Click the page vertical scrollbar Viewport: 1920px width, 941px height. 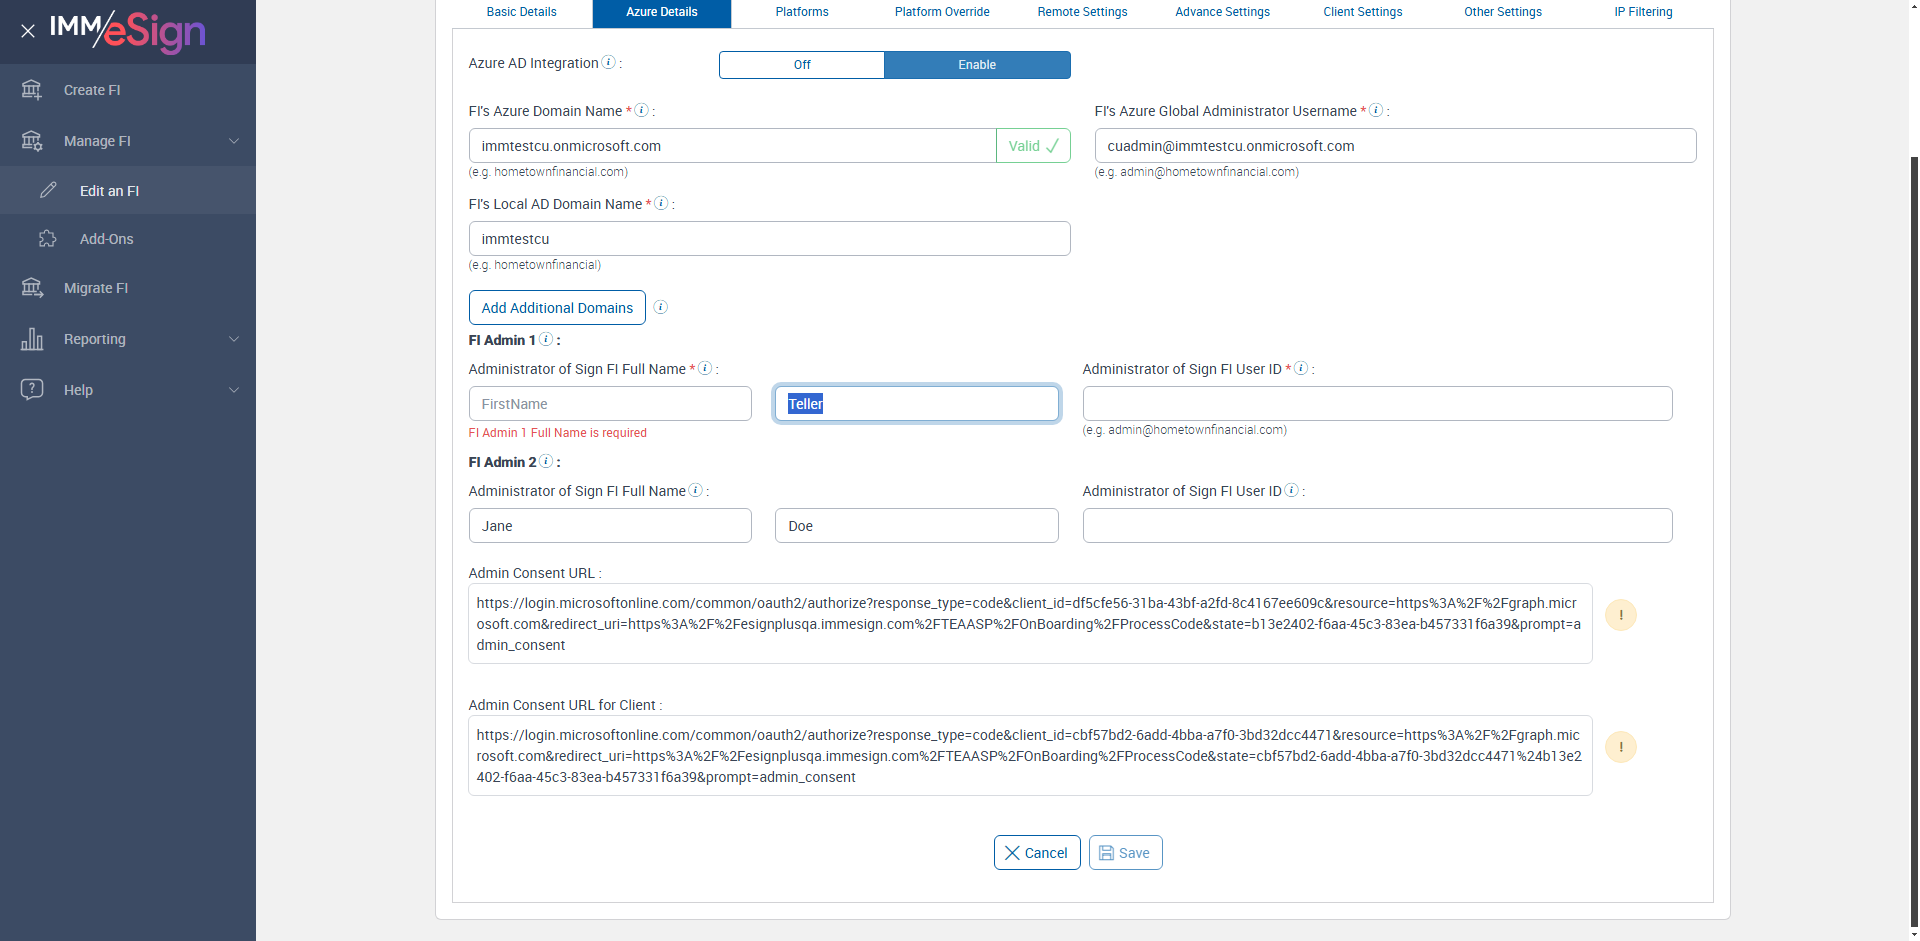click(x=1914, y=540)
